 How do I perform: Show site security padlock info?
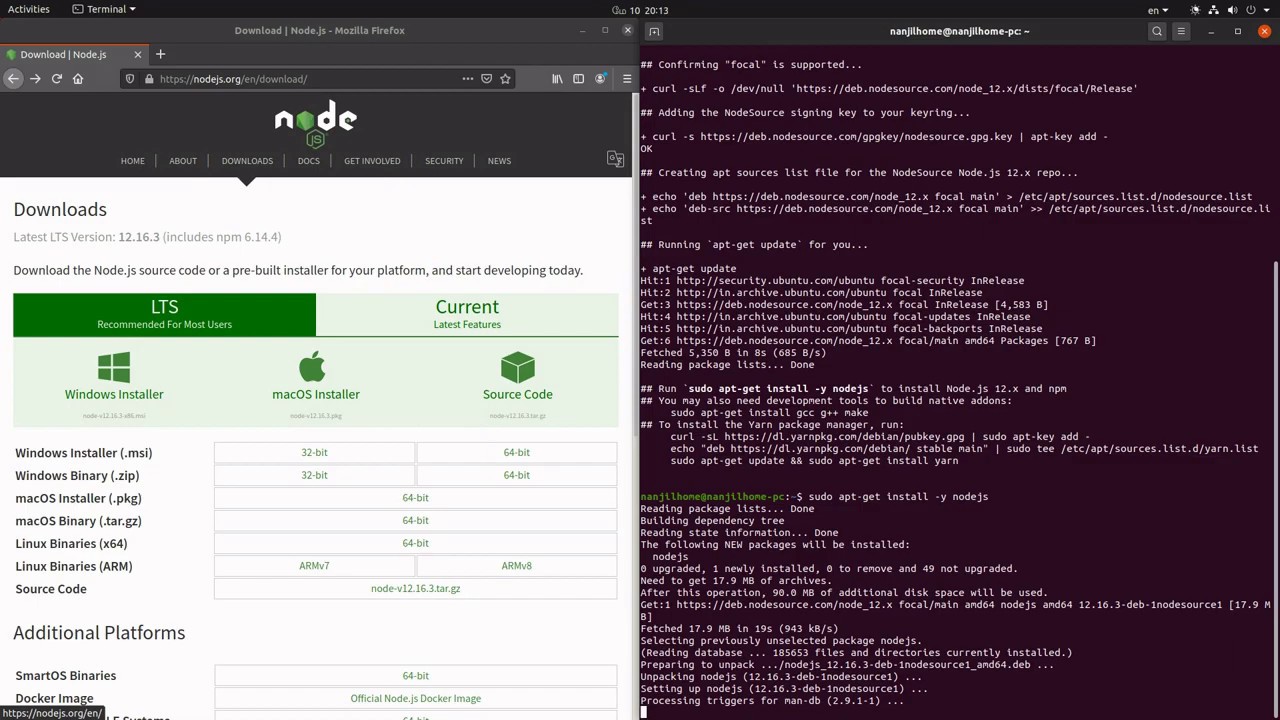pyautogui.click(x=148, y=79)
